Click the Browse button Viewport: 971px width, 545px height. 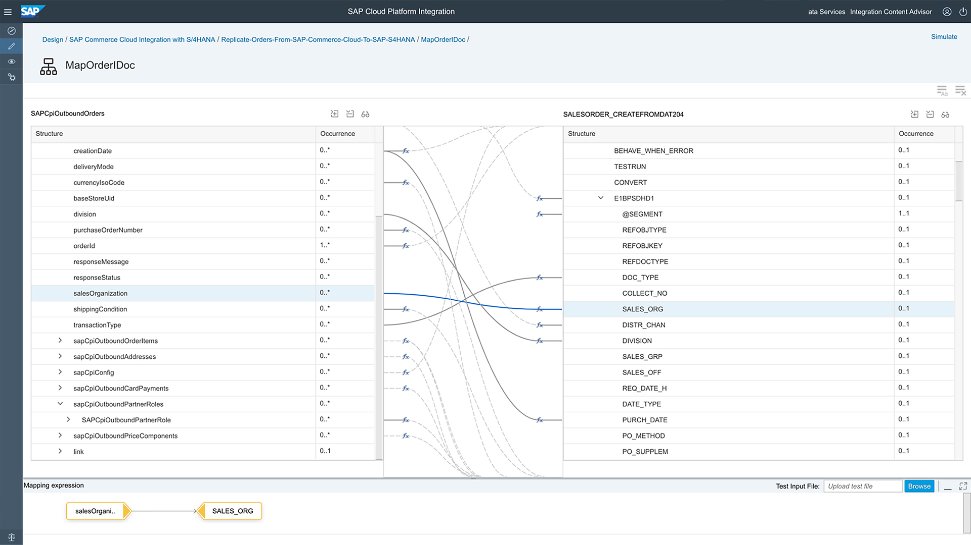click(x=919, y=486)
